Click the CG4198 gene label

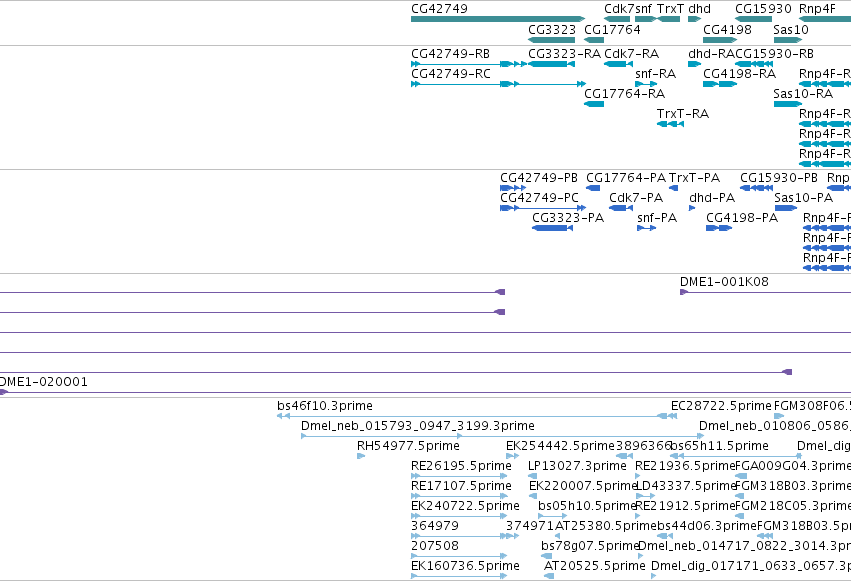[x=727, y=29]
